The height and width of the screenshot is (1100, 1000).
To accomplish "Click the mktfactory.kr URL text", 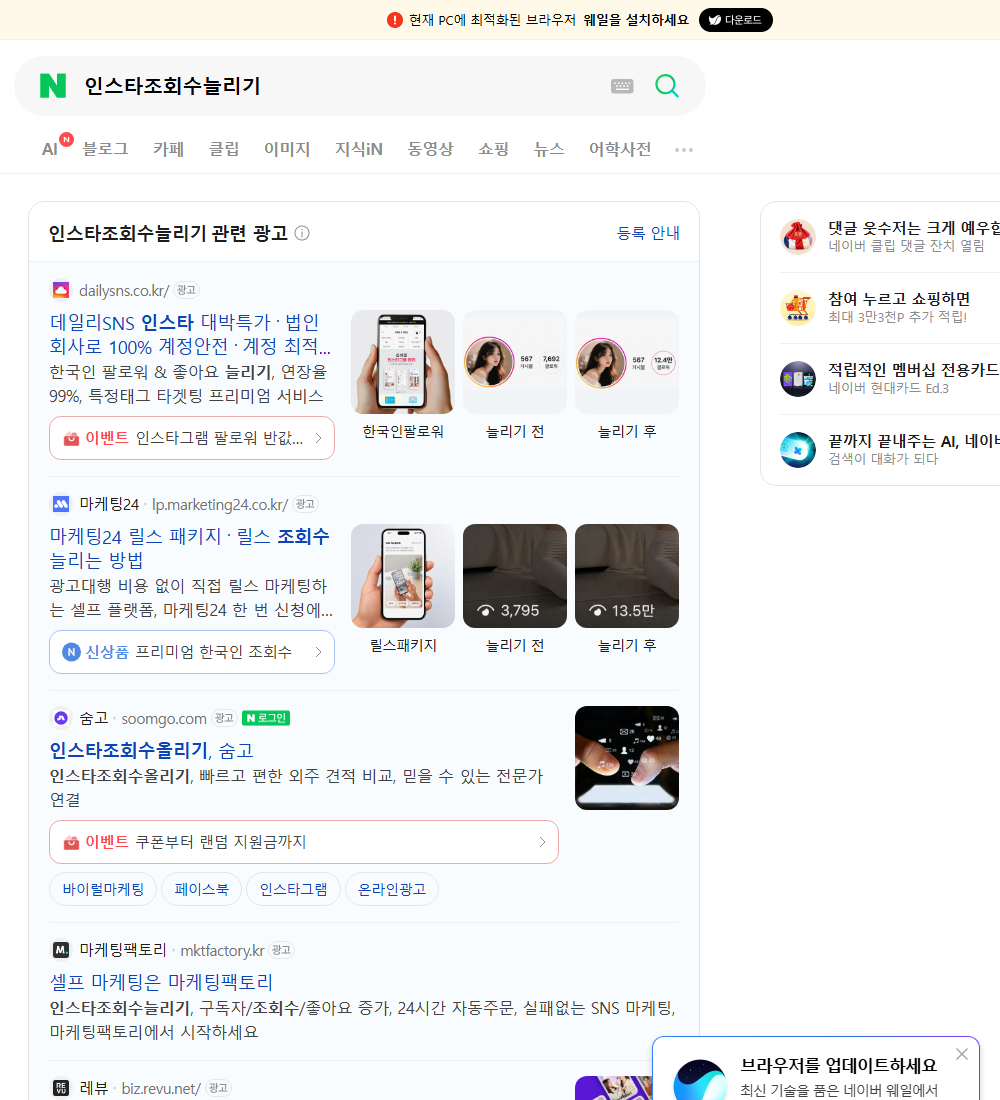I will click(222, 951).
